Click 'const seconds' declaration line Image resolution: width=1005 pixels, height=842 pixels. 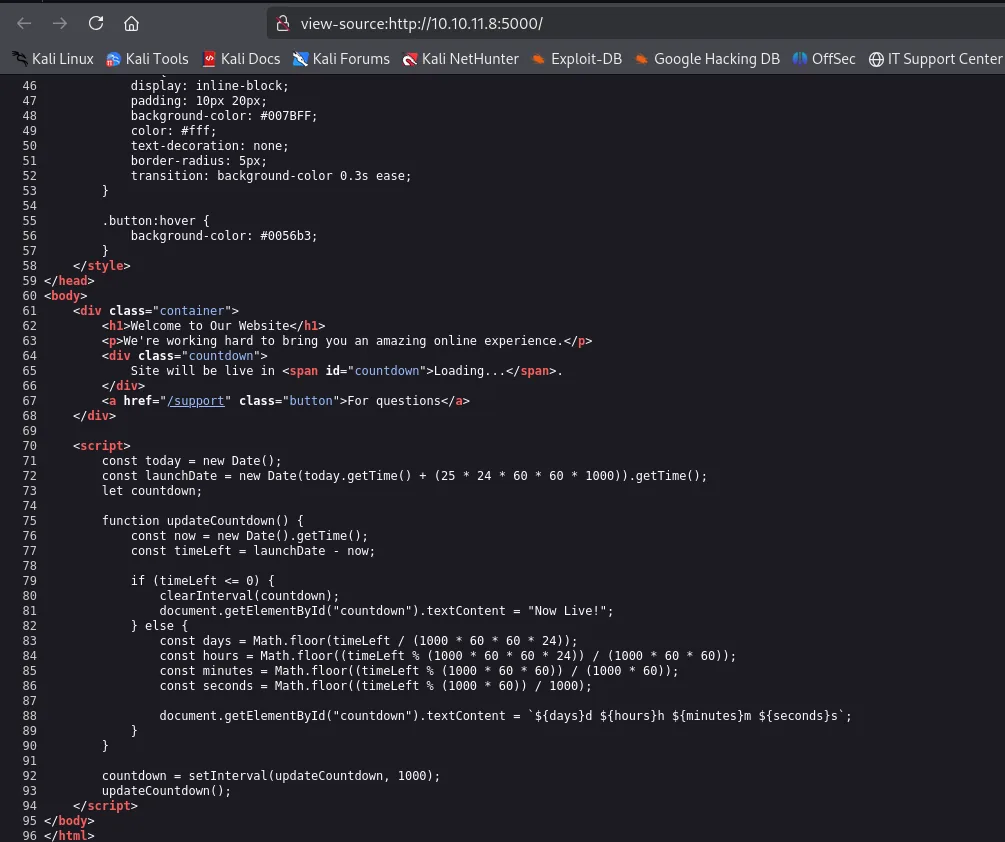tap(376, 686)
